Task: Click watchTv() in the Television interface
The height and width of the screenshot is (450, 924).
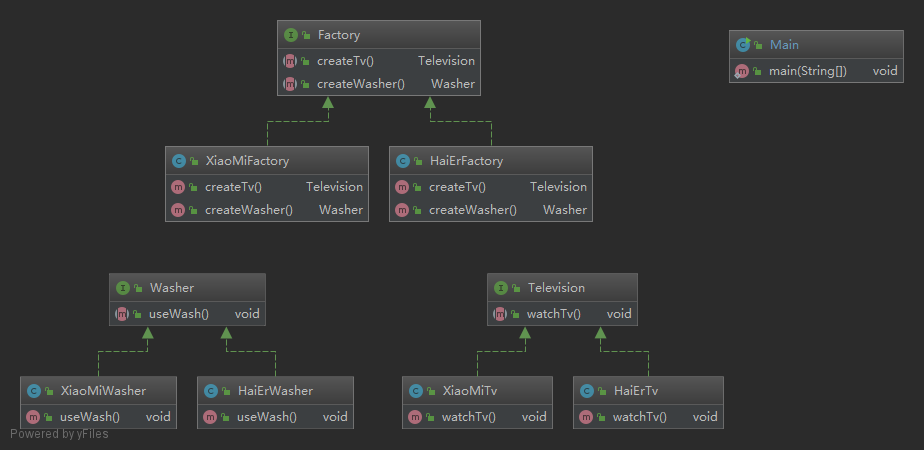Action: click(x=554, y=313)
